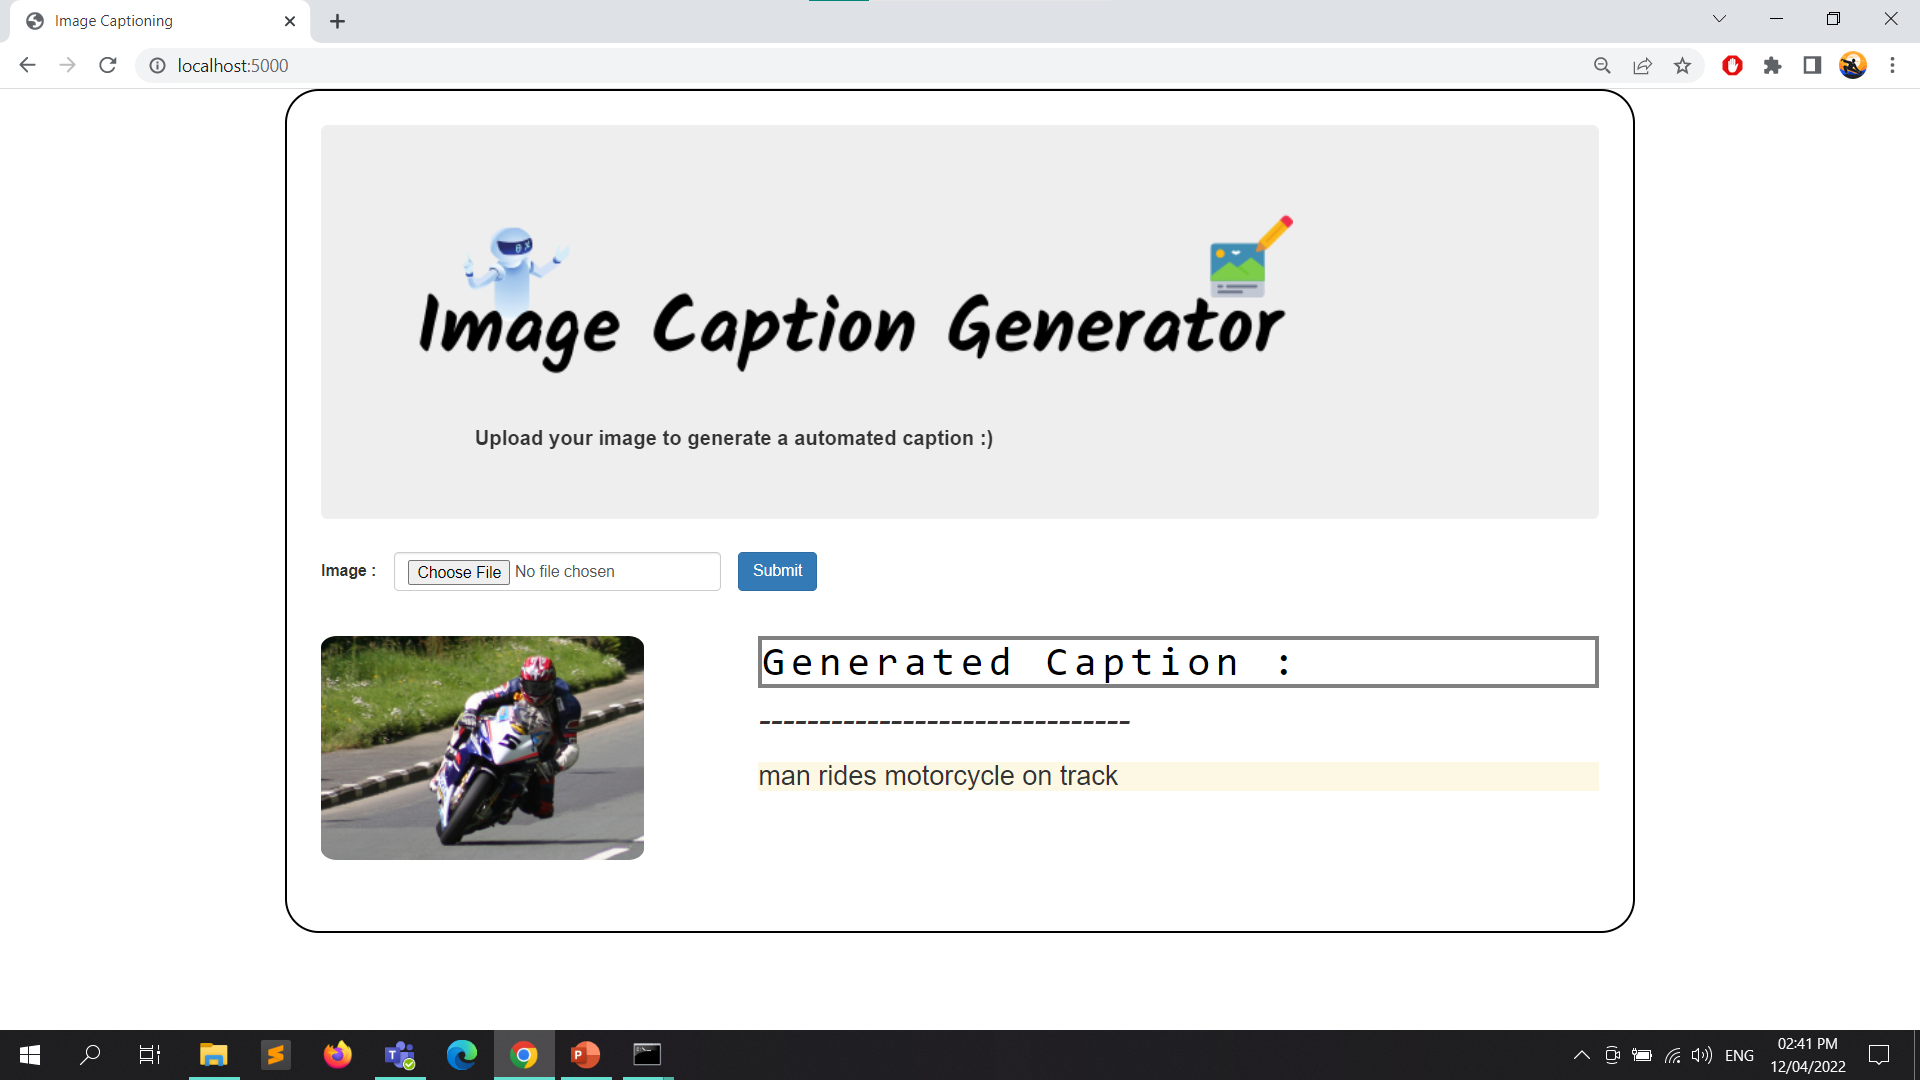Go back to previous page
The width and height of the screenshot is (1920, 1080).
(27, 65)
